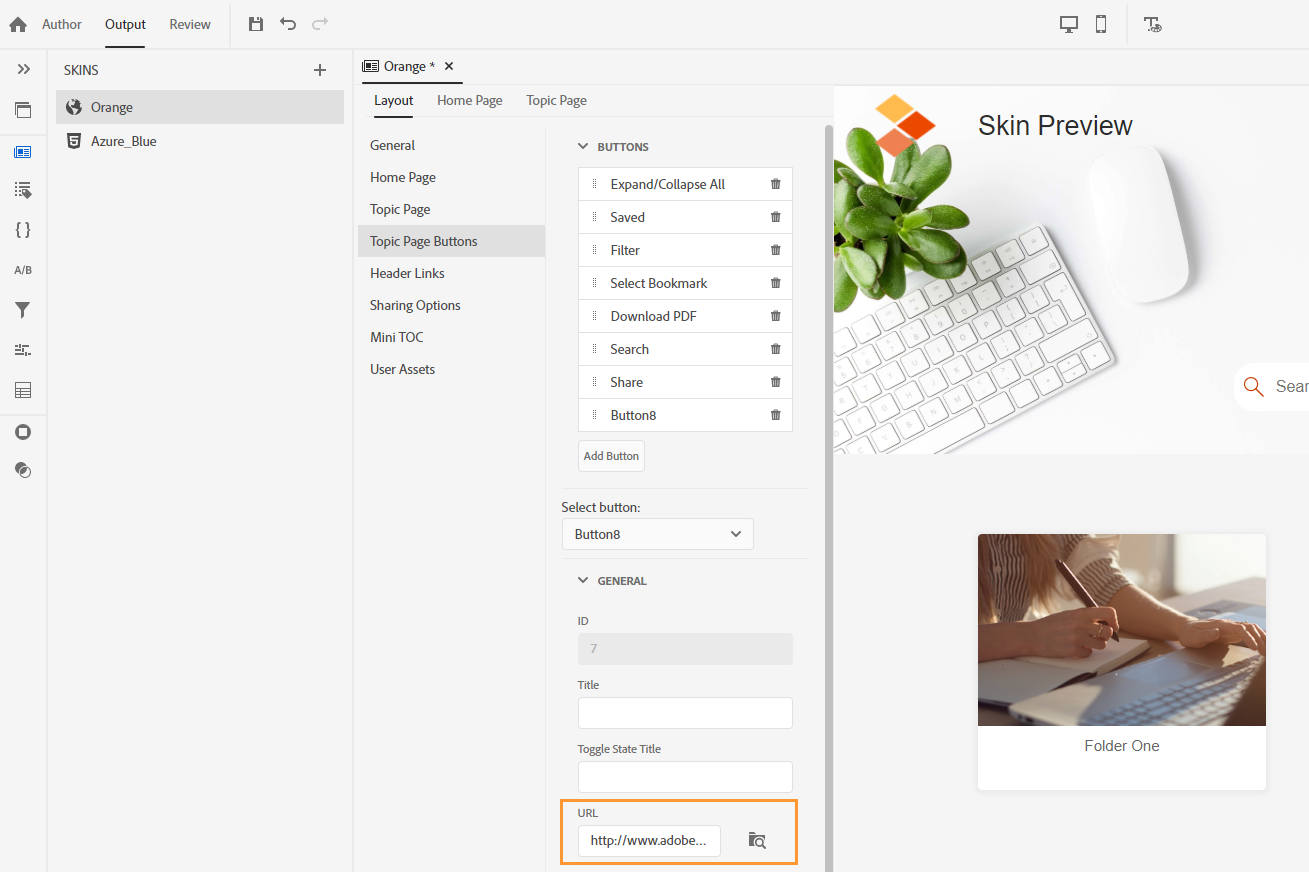Switch to the Author tab
Screen dimensions: 1309x872
click(62, 24)
